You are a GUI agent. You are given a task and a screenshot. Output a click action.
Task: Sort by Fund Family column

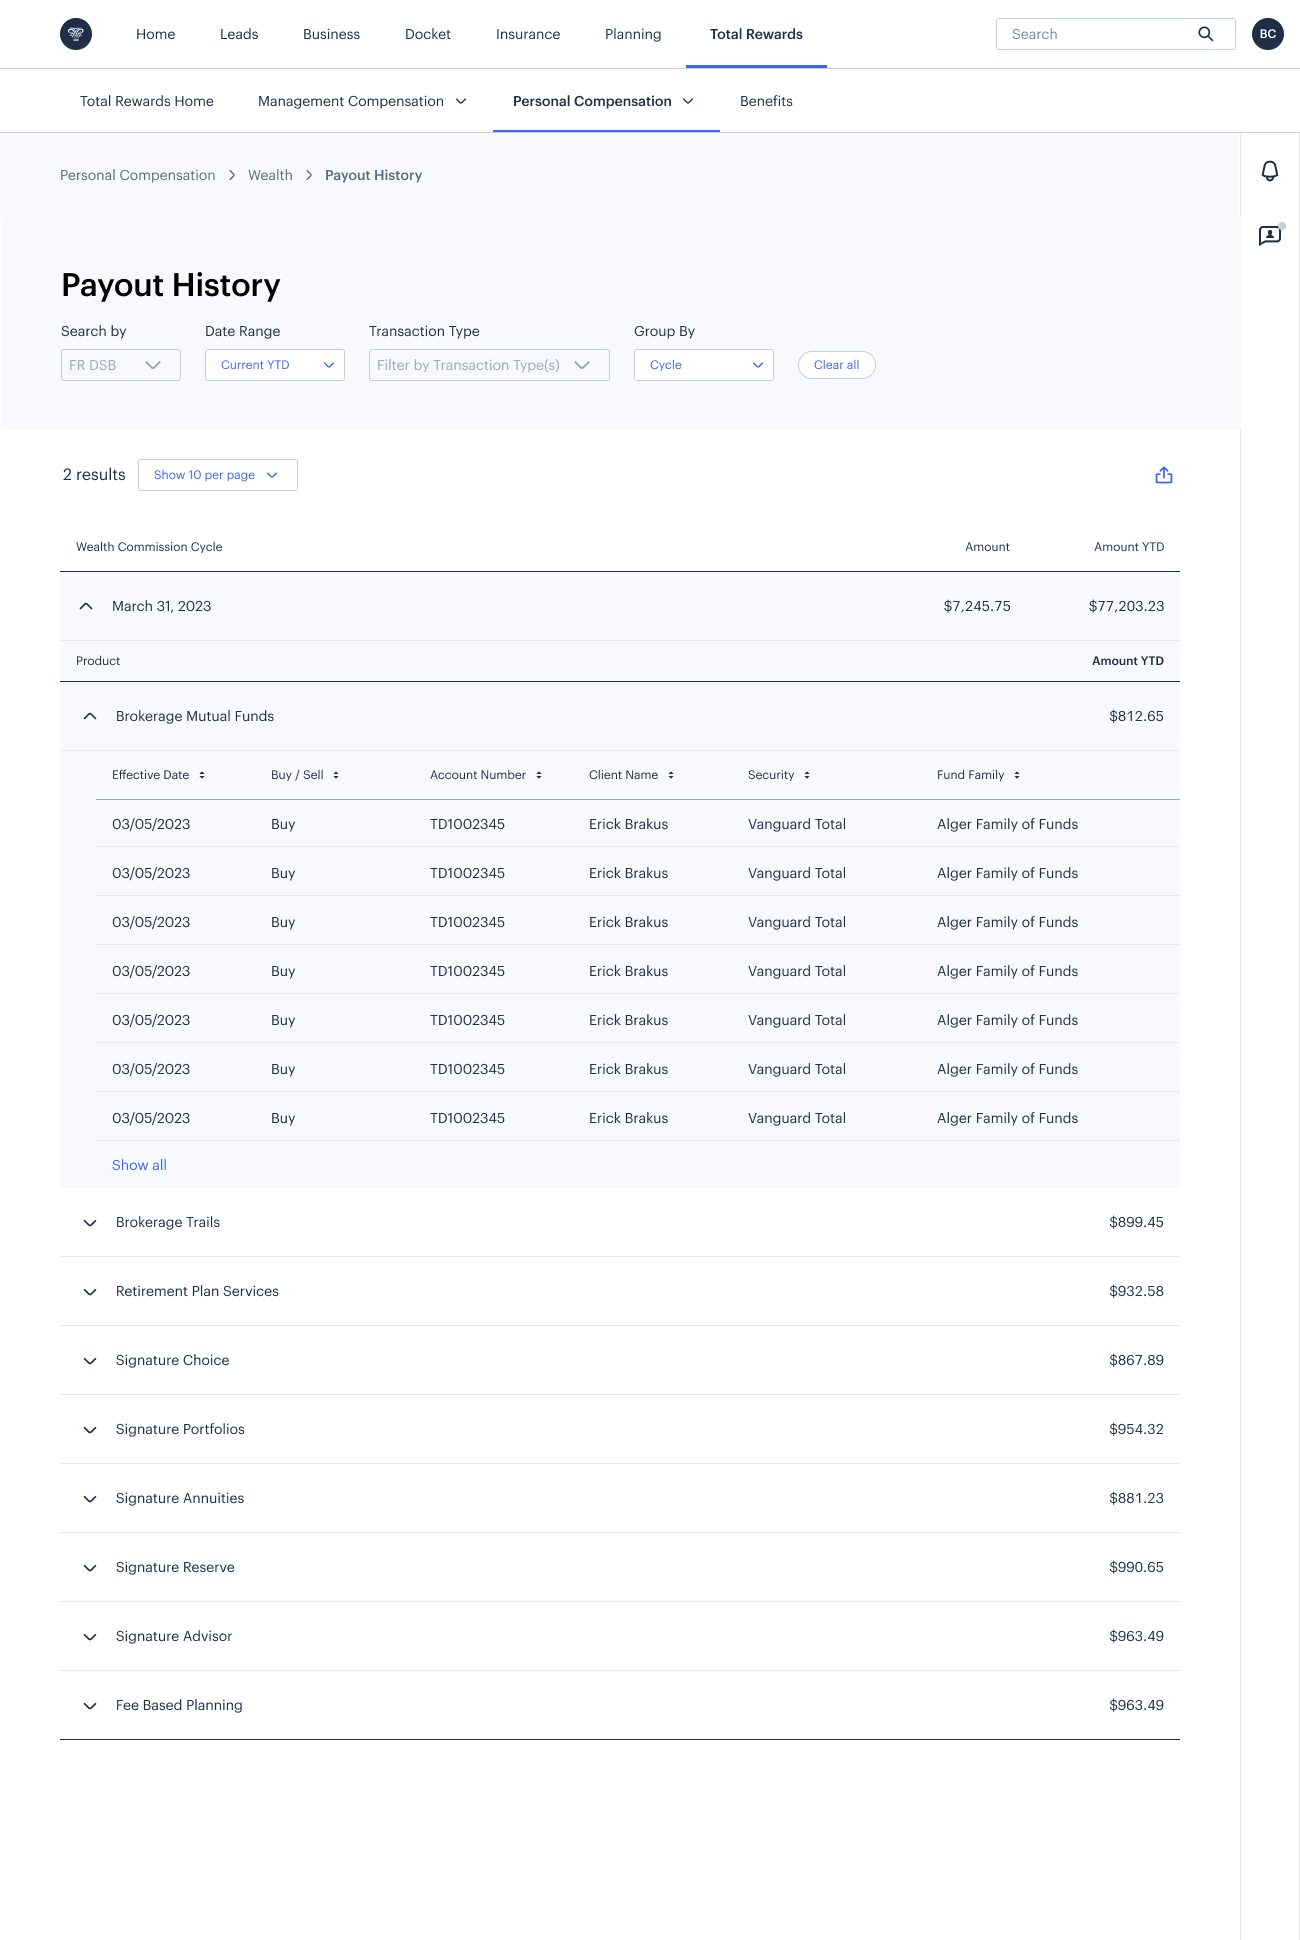tap(1017, 775)
